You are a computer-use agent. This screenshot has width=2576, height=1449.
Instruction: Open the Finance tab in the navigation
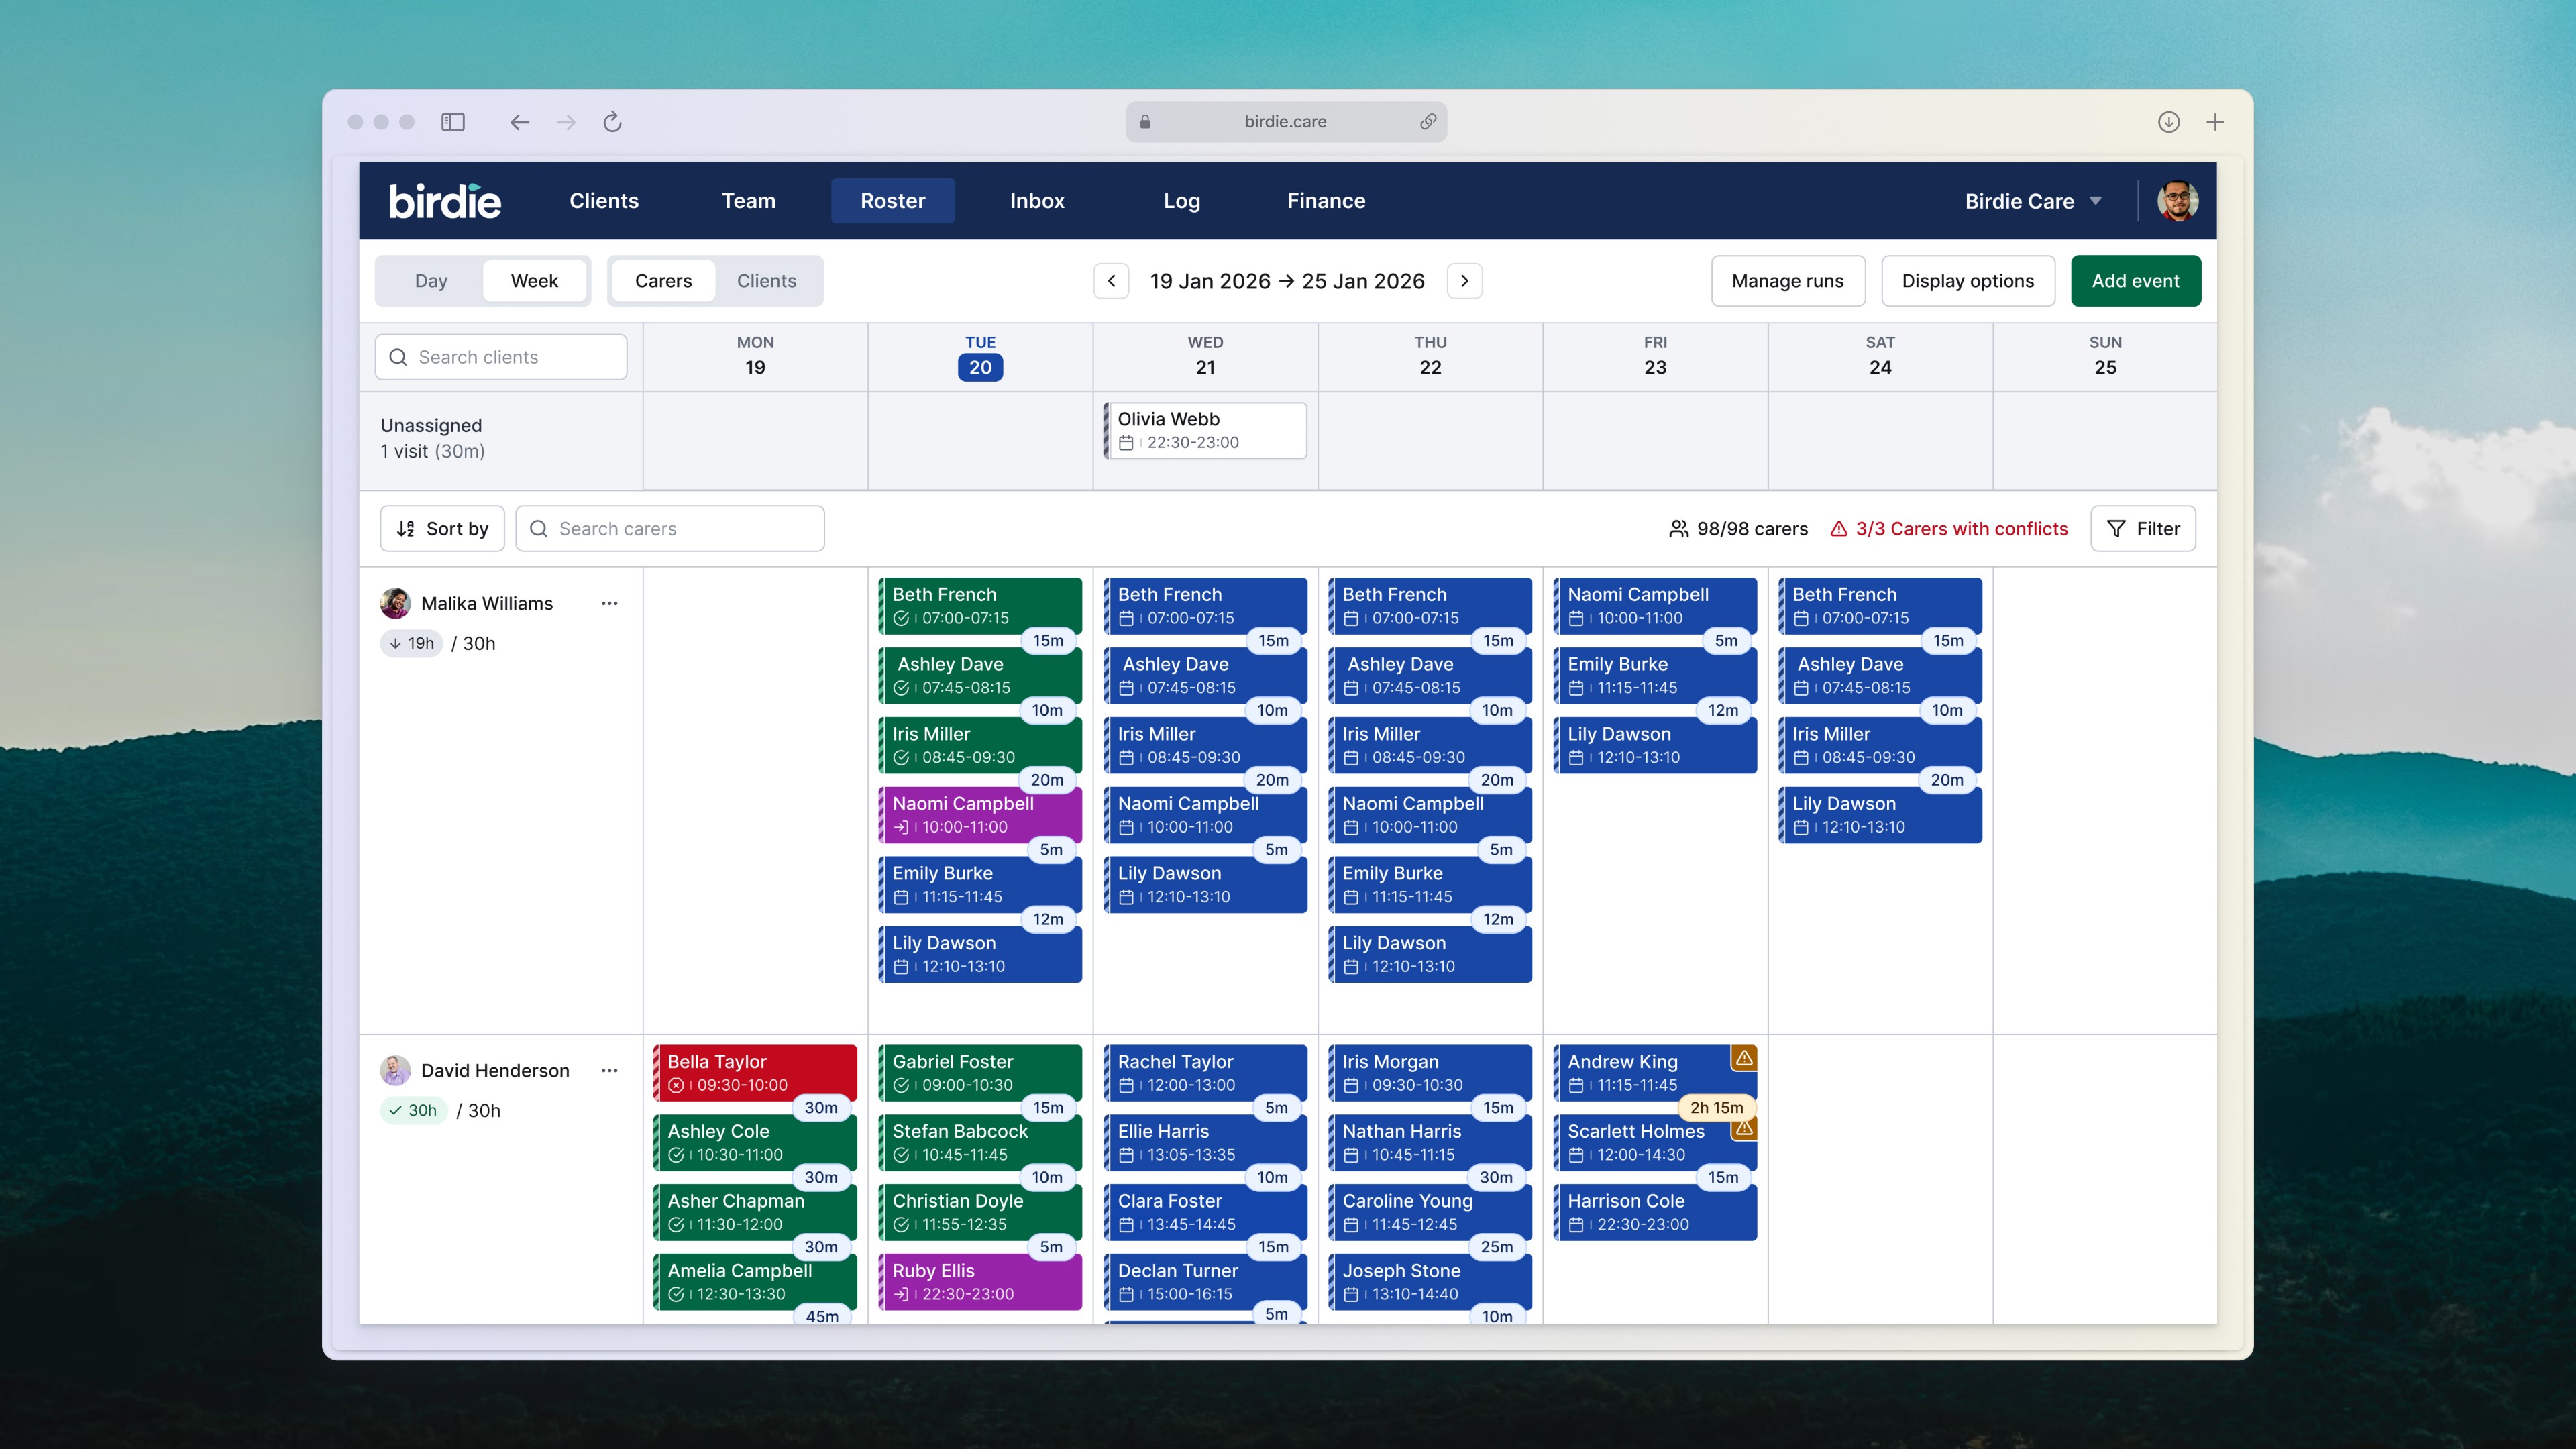click(x=1326, y=201)
